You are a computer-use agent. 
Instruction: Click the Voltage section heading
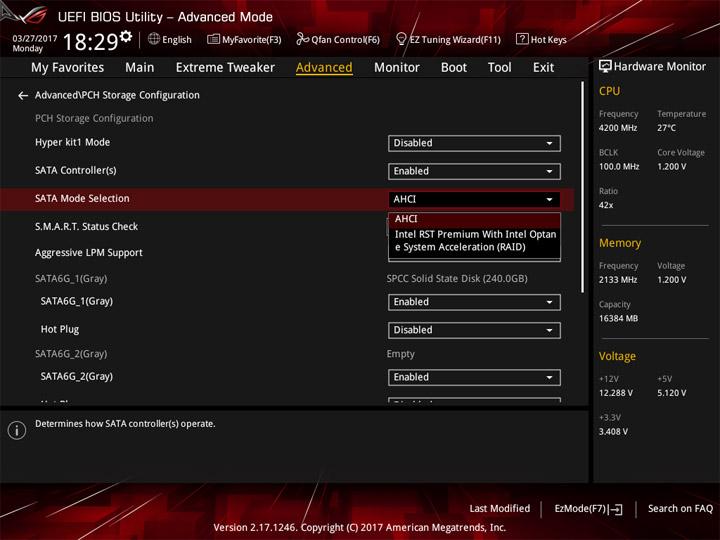point(617,356)
